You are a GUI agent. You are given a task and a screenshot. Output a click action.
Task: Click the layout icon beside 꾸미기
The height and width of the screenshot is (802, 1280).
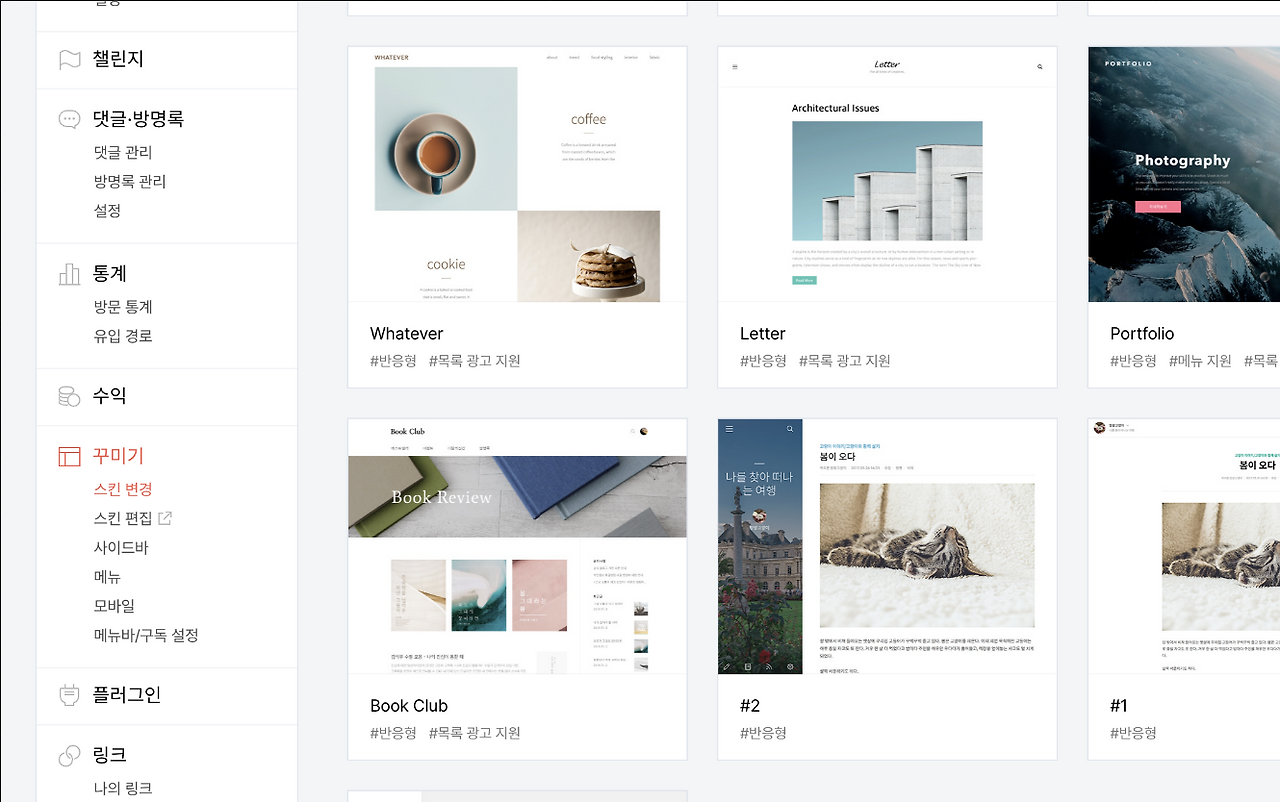[69, 457]
